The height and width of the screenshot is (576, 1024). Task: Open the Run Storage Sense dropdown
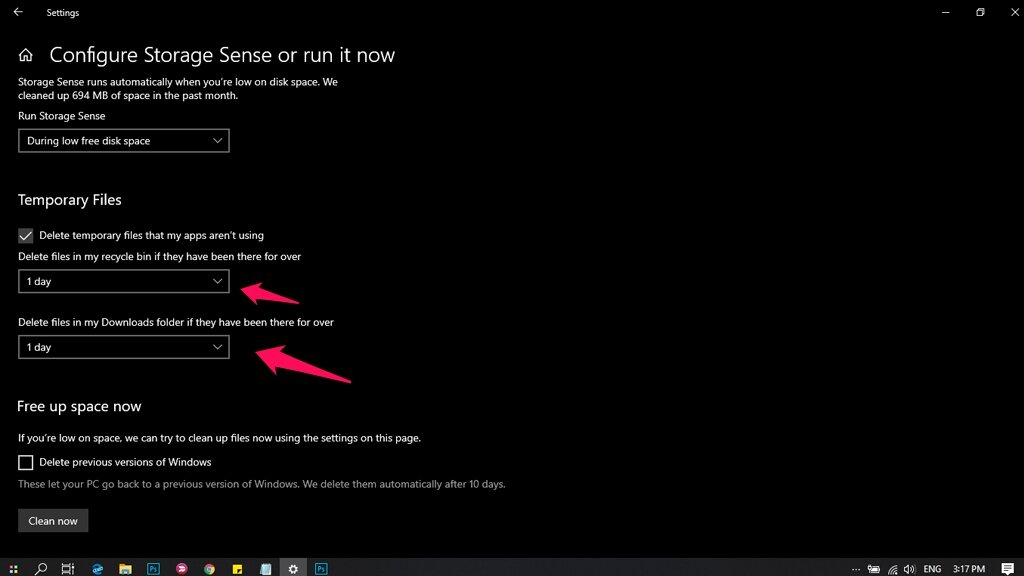123,140
